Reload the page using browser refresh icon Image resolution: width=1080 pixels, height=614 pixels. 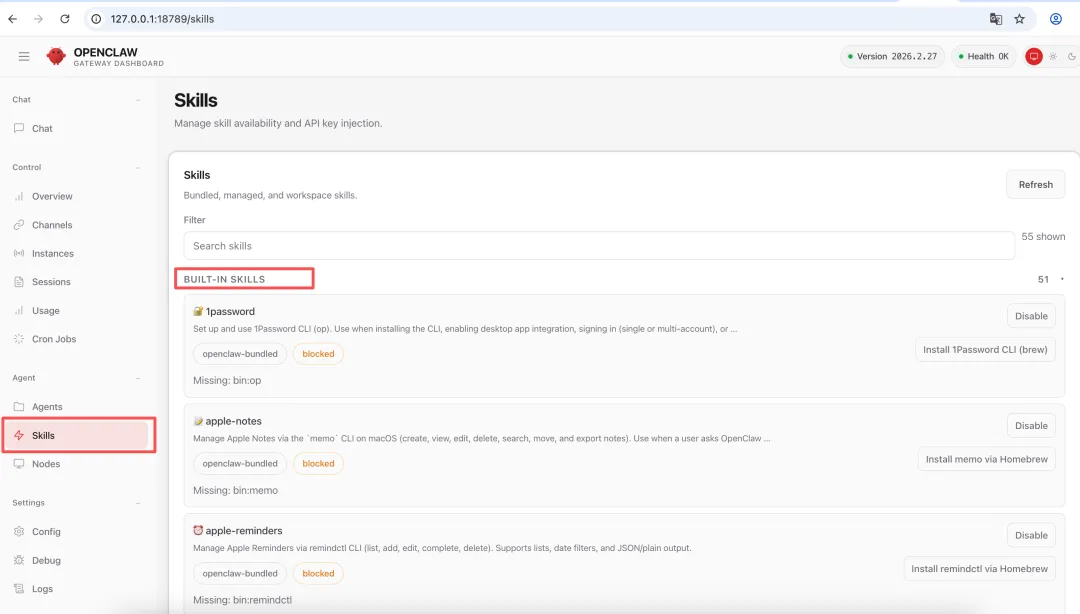tap(65, 19)
